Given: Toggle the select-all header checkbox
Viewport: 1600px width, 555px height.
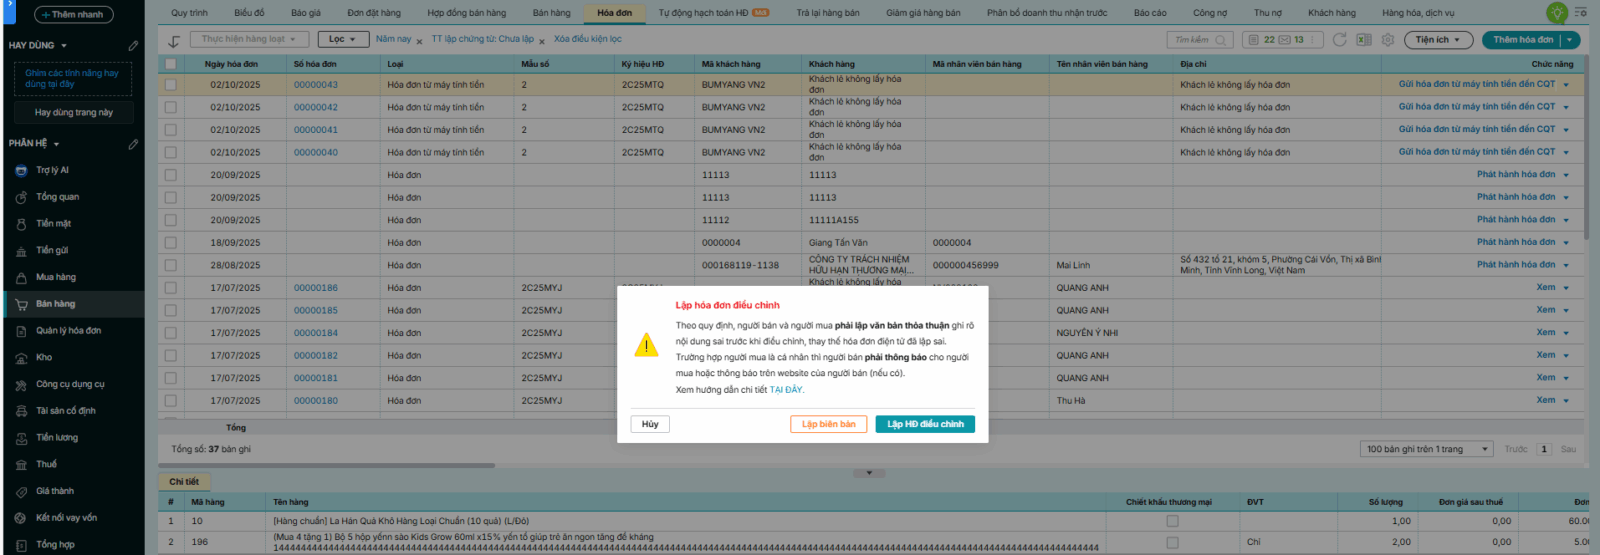Looking at the screenshot, I should click(171, 64).
